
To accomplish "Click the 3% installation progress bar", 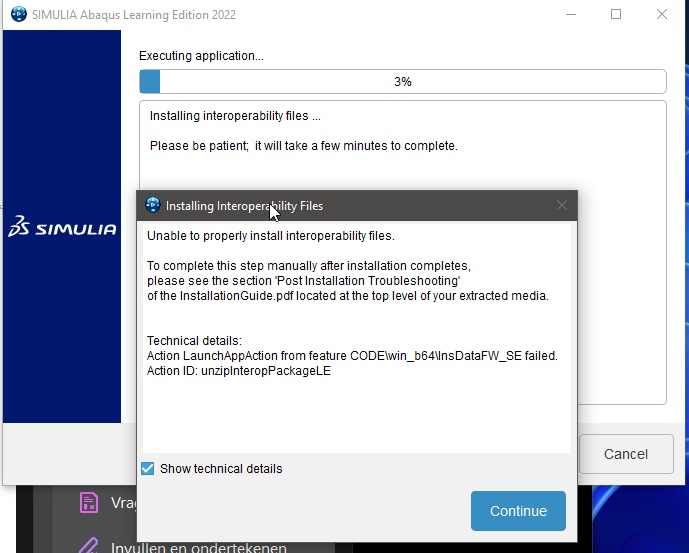I will tap(403, 82).
